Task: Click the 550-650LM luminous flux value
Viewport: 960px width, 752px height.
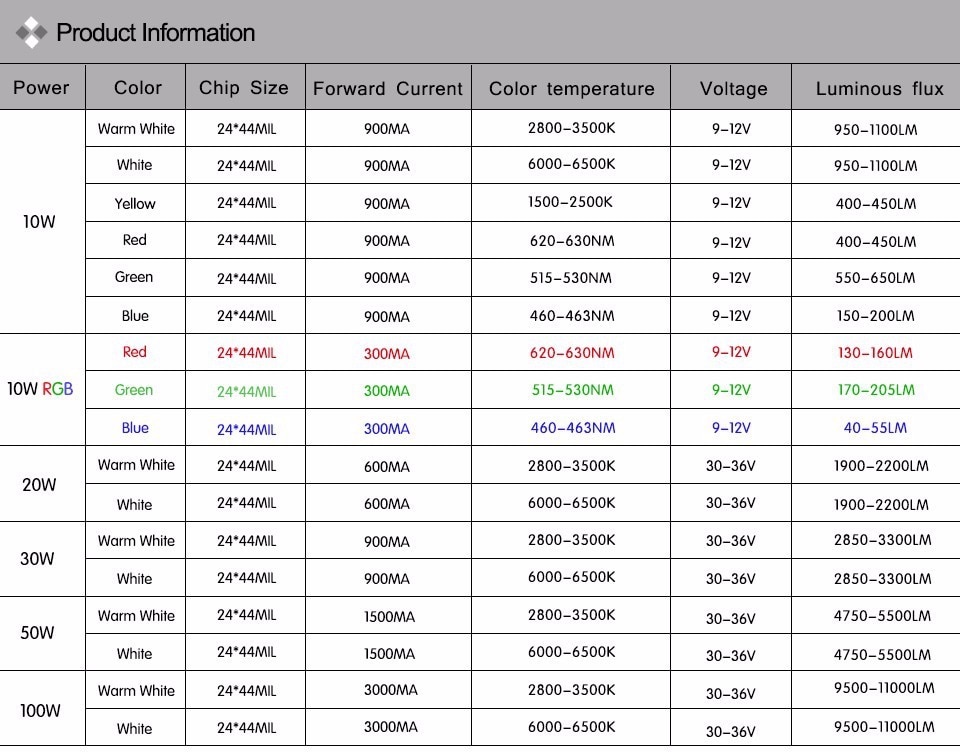Action: pos(875,279)
